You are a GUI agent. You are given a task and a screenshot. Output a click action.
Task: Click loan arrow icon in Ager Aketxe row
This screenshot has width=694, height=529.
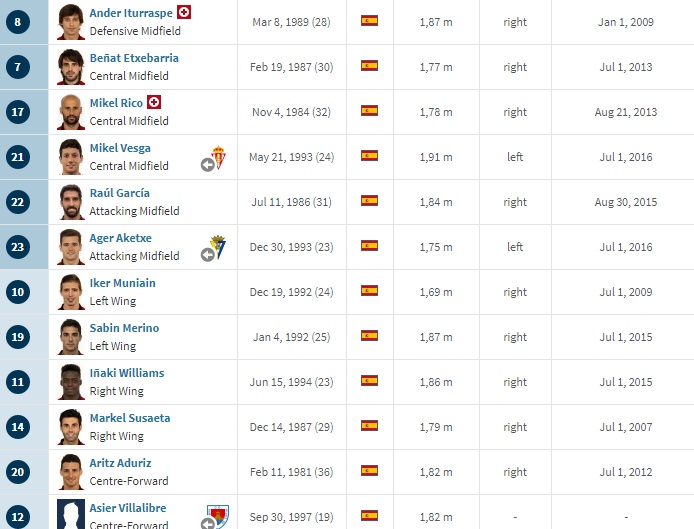(208, 255)
